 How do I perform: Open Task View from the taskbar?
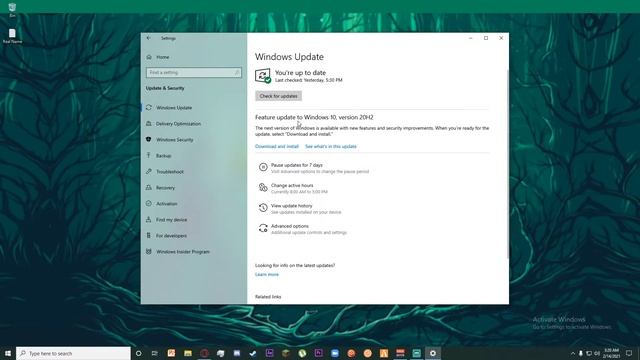point(155,353)
